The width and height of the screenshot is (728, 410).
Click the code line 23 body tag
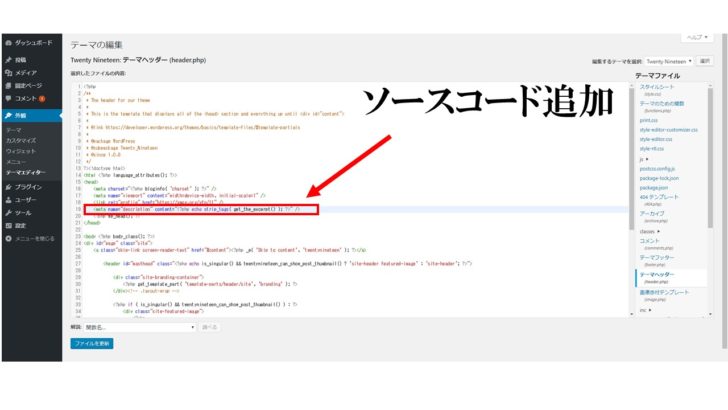pyautogui.click(x=119, y=236)
